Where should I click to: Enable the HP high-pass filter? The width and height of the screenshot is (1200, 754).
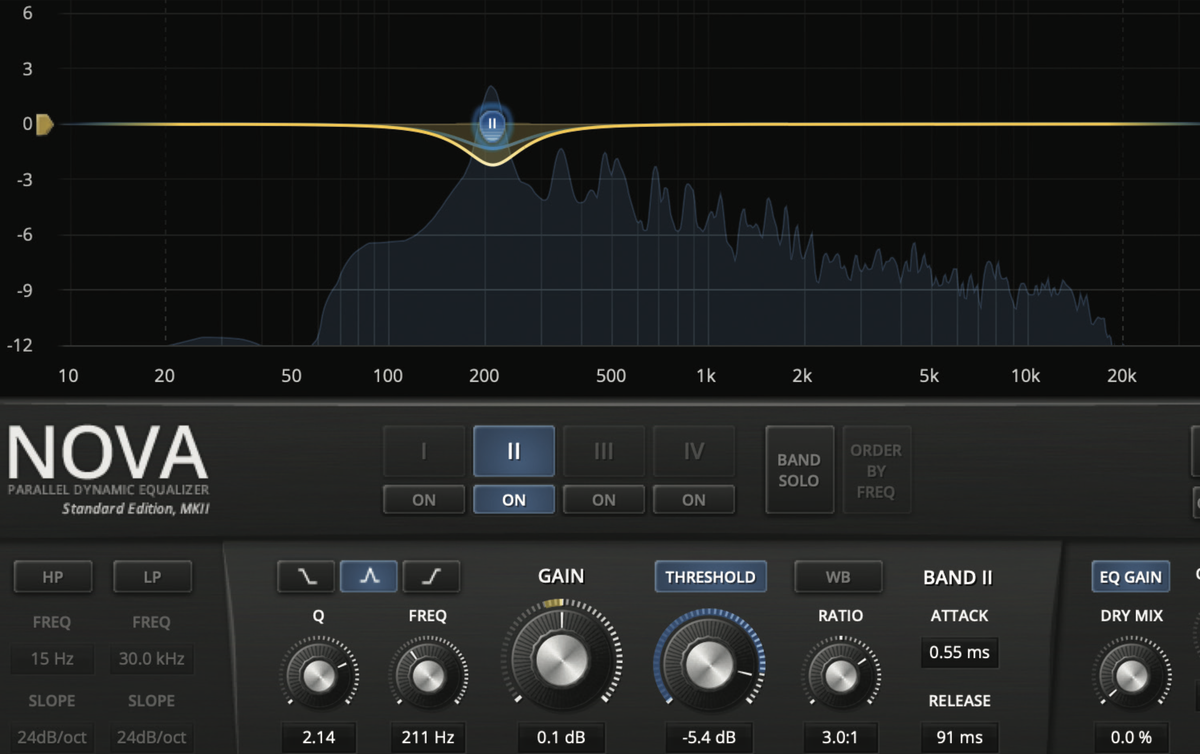point(53,576)
